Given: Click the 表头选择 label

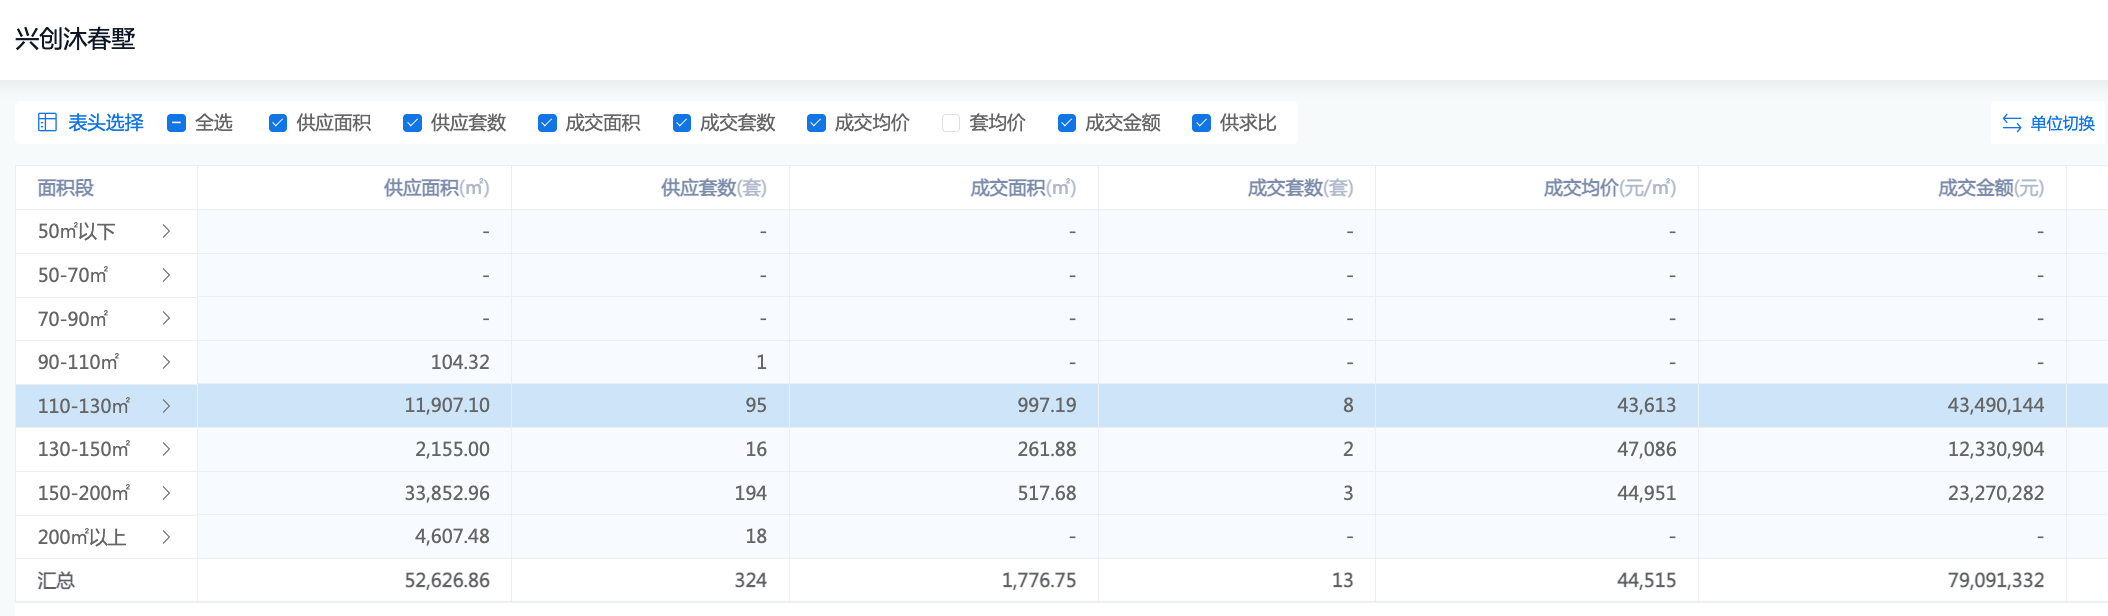Looking at the screenshot, I should (x=105, y=123).
